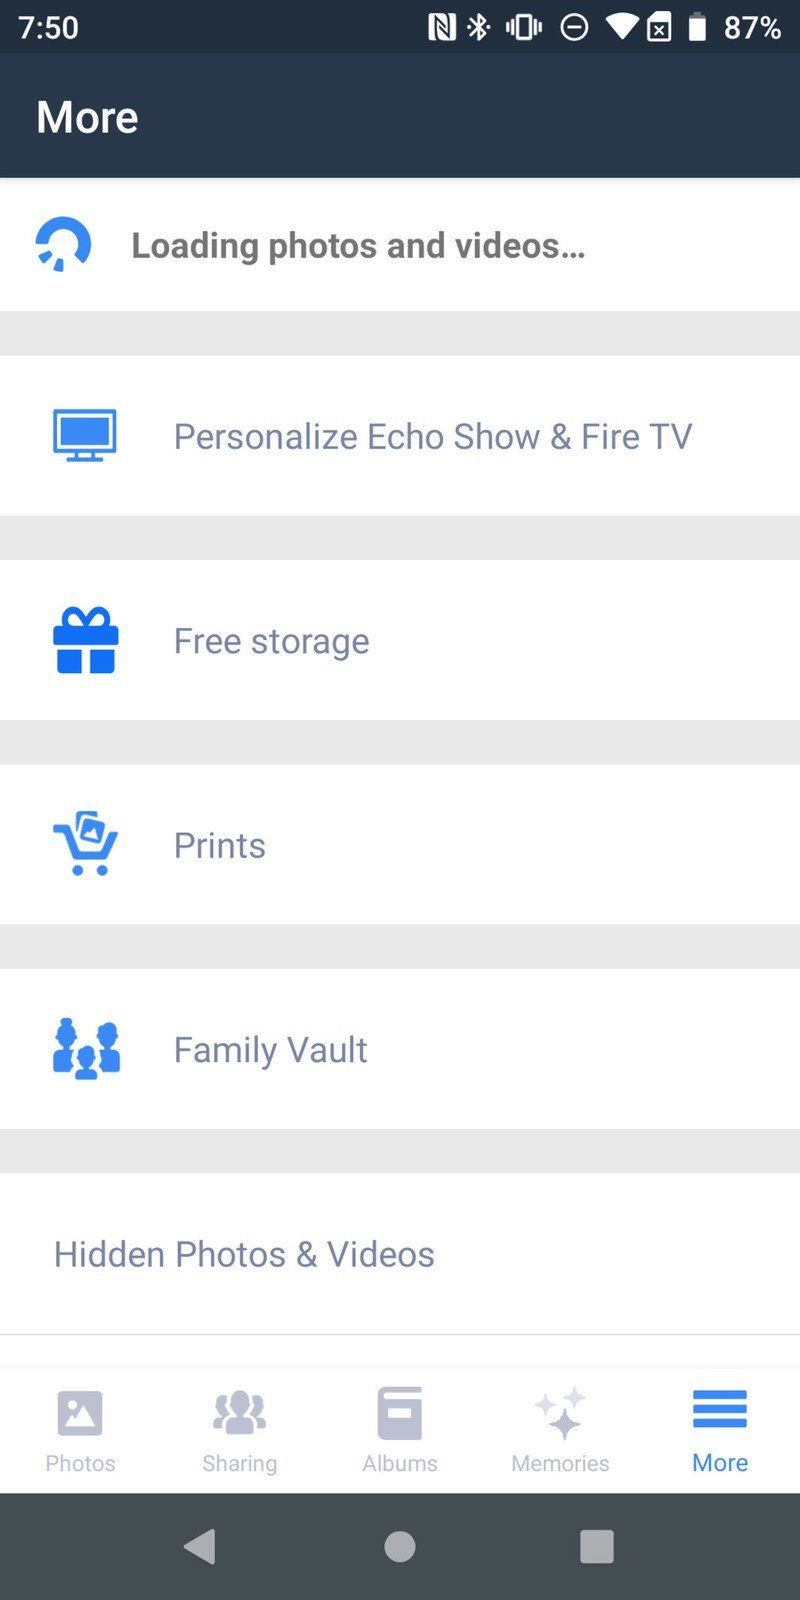Viewport: 800px width, 1600px height.
Task: Select the Free storage gift icon
Action: pos(84,640)
